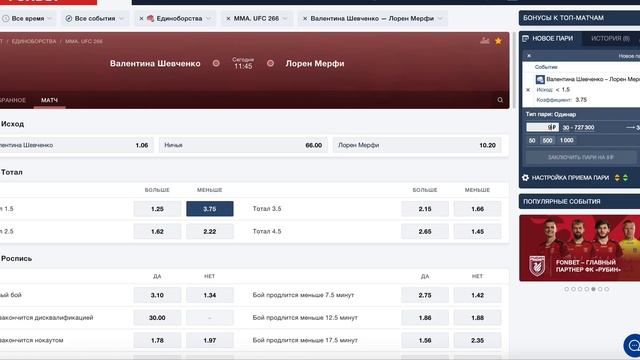
Task: Focus the stake amount input field
Action: click(x=542, y=127)
